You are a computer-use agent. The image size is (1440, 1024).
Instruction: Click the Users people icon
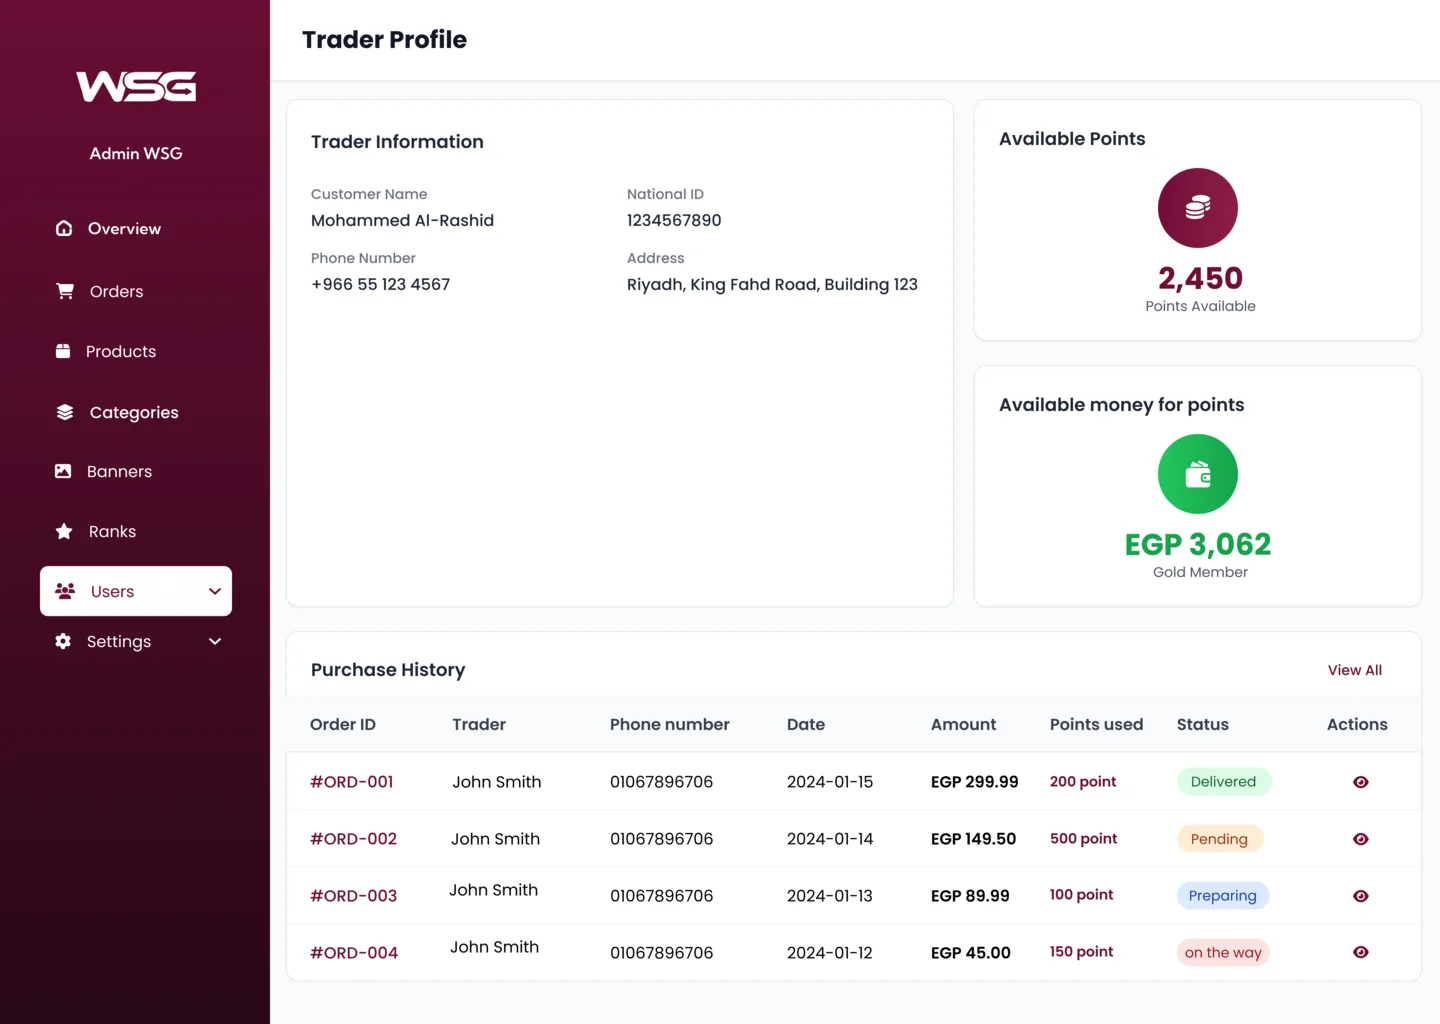tap(65, 591)
